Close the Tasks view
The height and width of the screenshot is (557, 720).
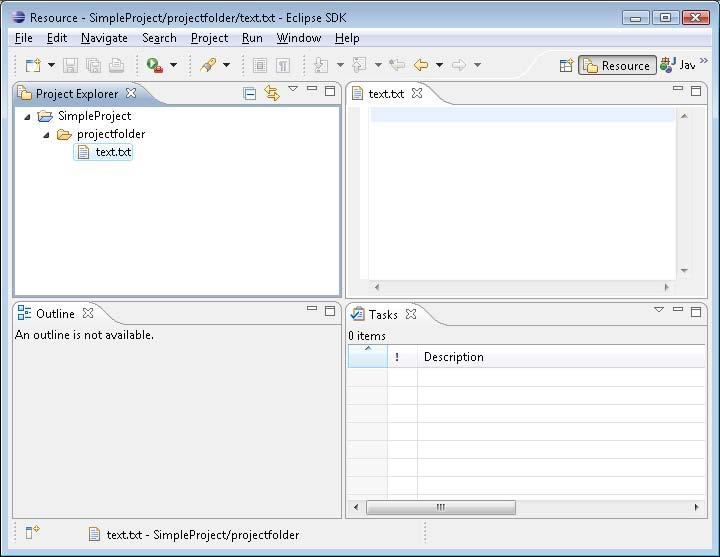point(411,314)
